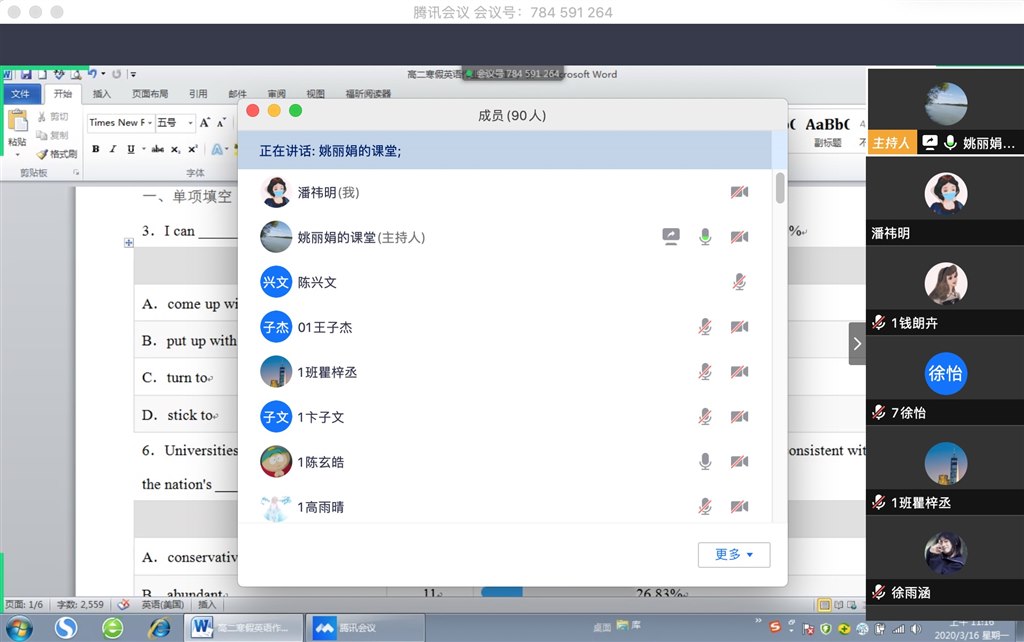Click the camera-off icon for 1卞子文
Viewport: 1024px width, 642px height.
[x=739, y=417]
